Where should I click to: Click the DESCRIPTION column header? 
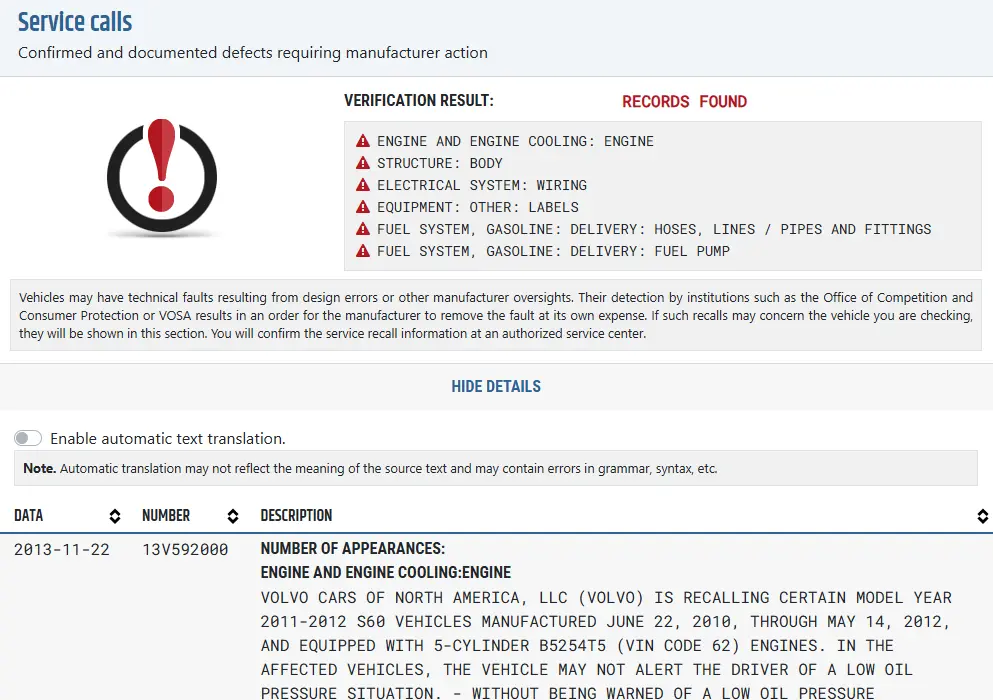point(296,516)
